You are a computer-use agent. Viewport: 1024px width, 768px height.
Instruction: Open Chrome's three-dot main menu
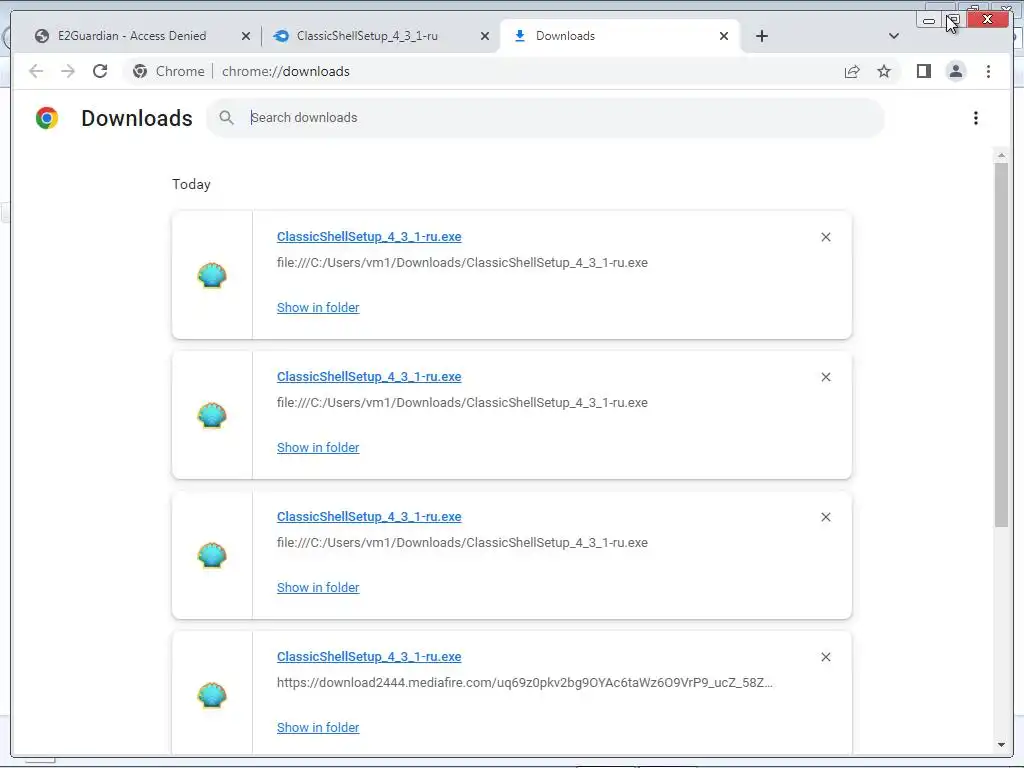coord(988,71)
